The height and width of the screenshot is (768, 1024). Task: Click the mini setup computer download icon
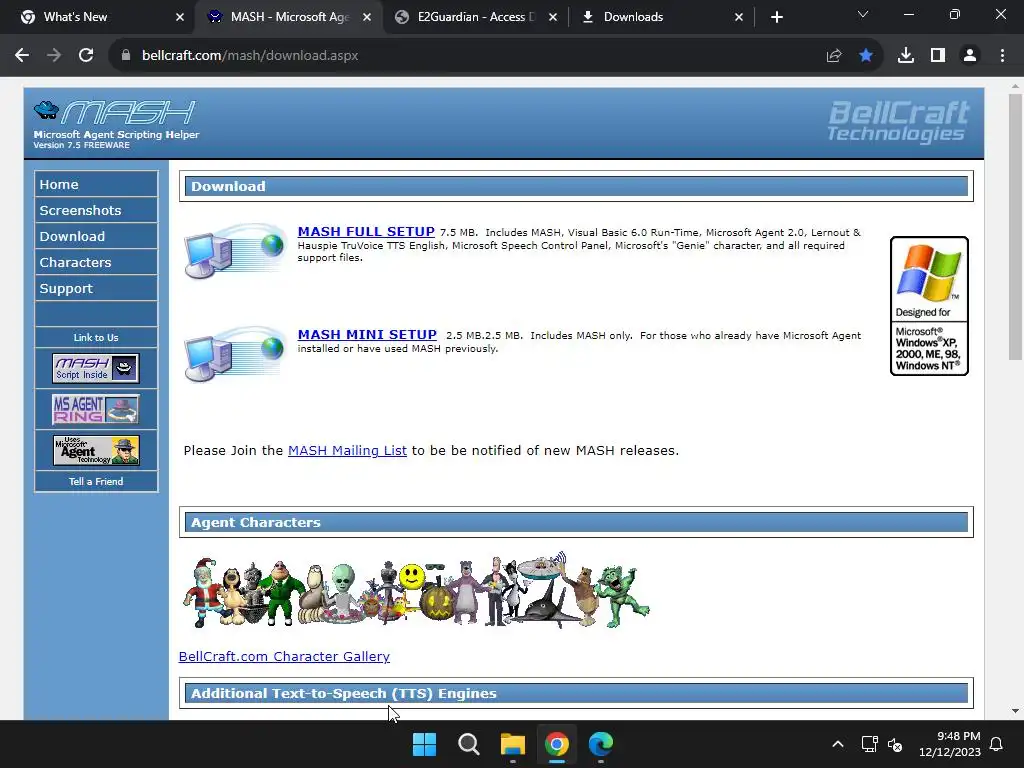pyautogui.click(x=235, y=354)
